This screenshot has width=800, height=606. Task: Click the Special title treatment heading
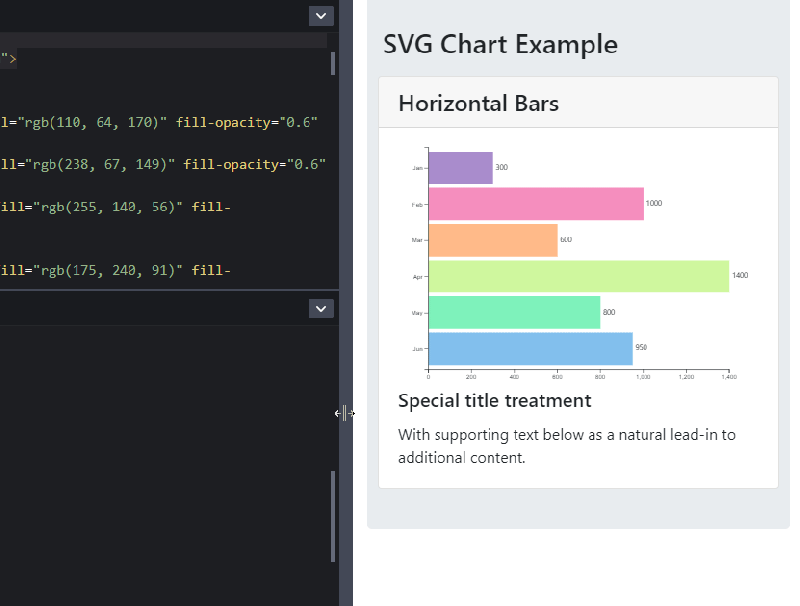tap(494, 400)
